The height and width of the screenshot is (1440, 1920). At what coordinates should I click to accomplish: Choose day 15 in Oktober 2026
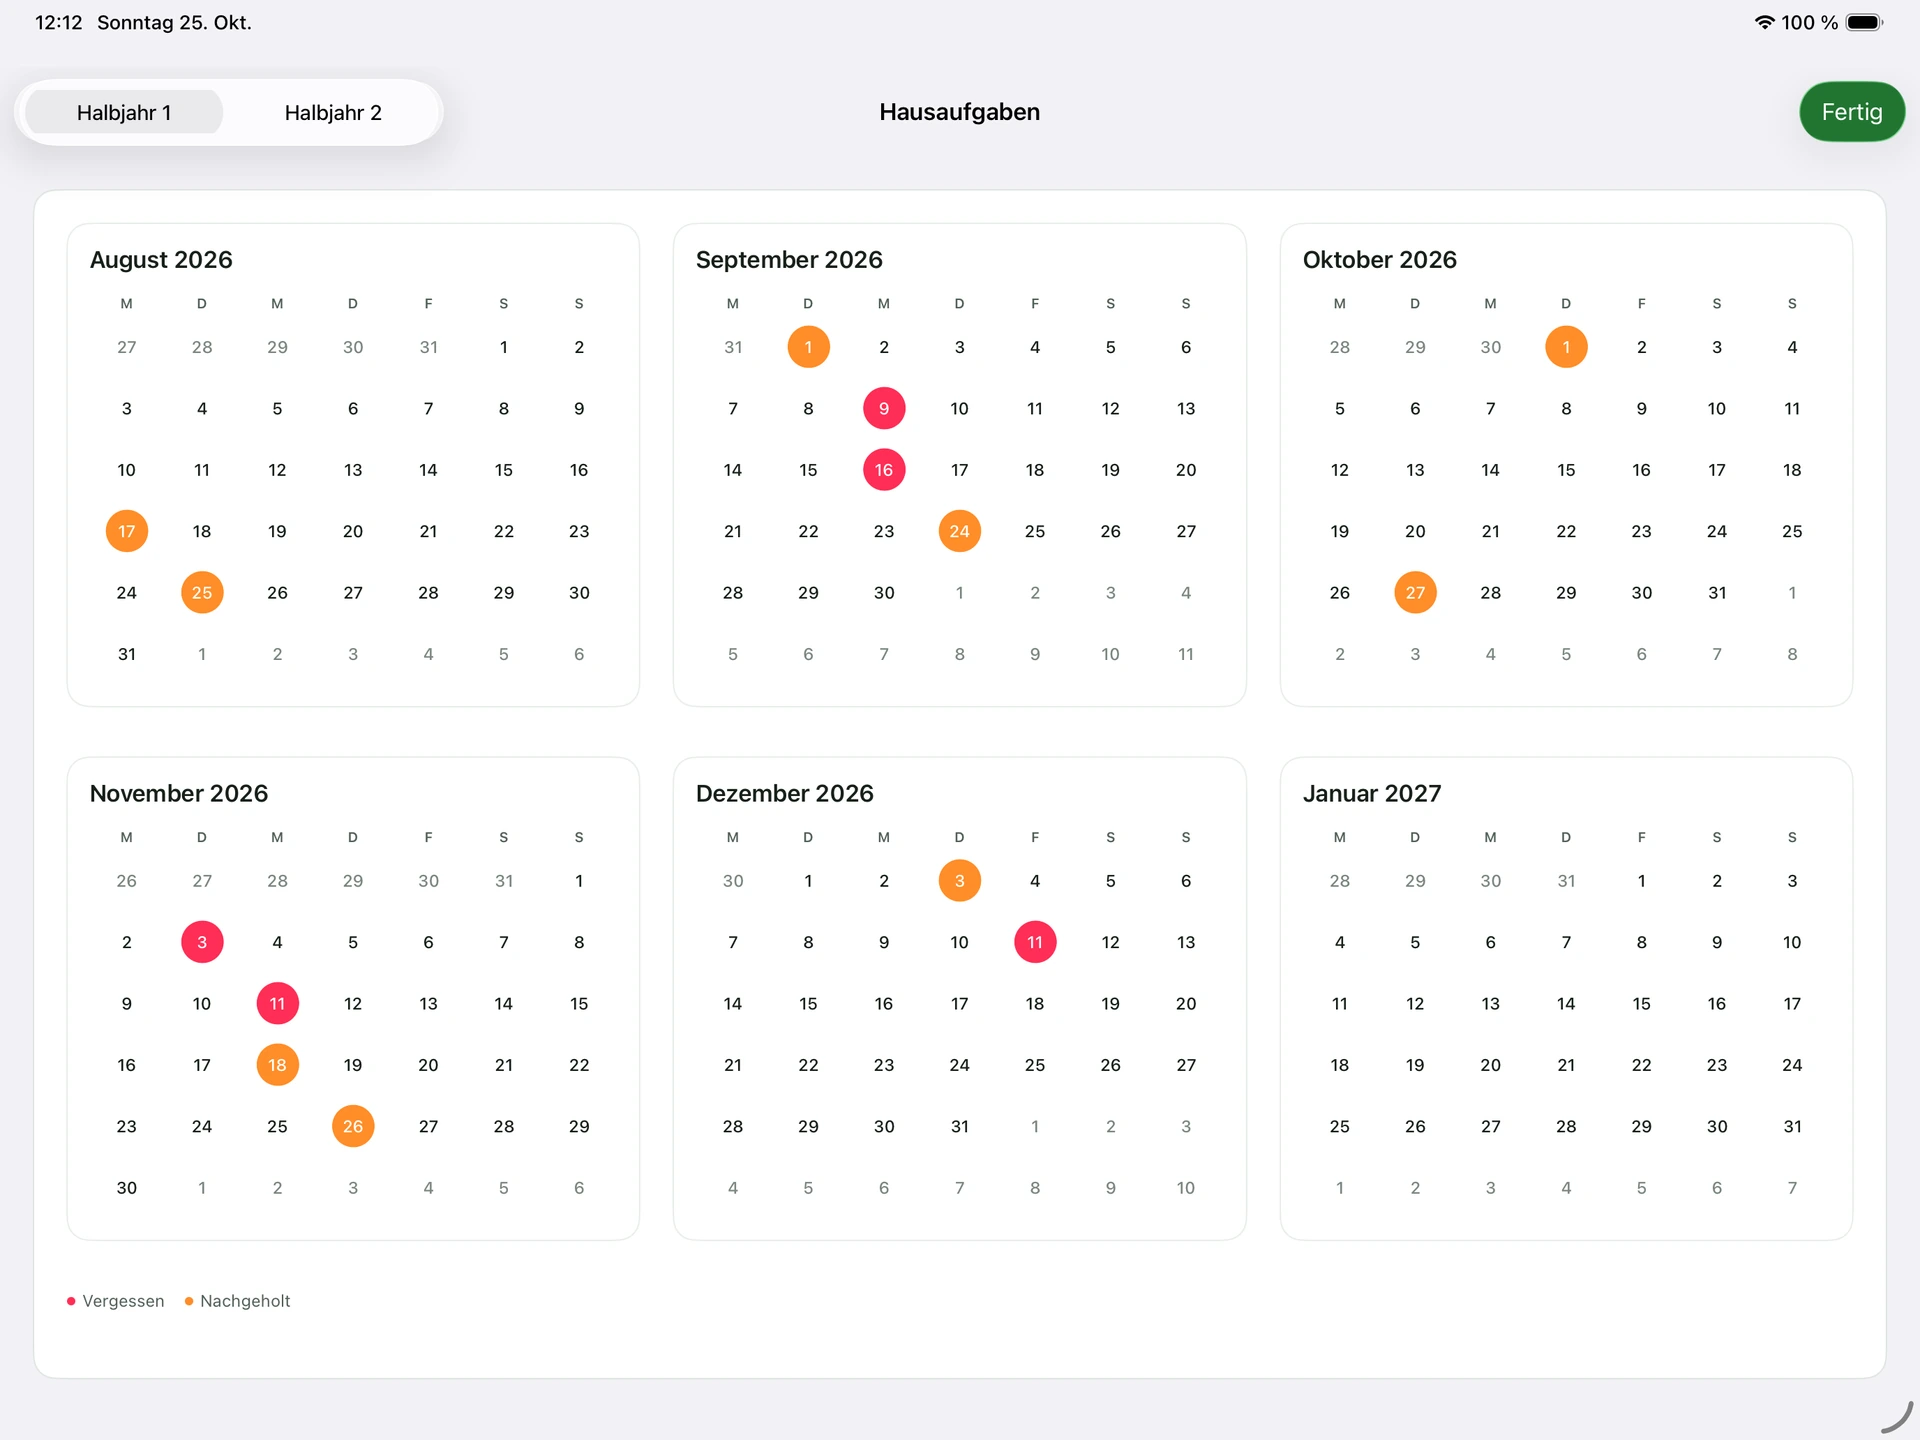tap(1566, 470)
